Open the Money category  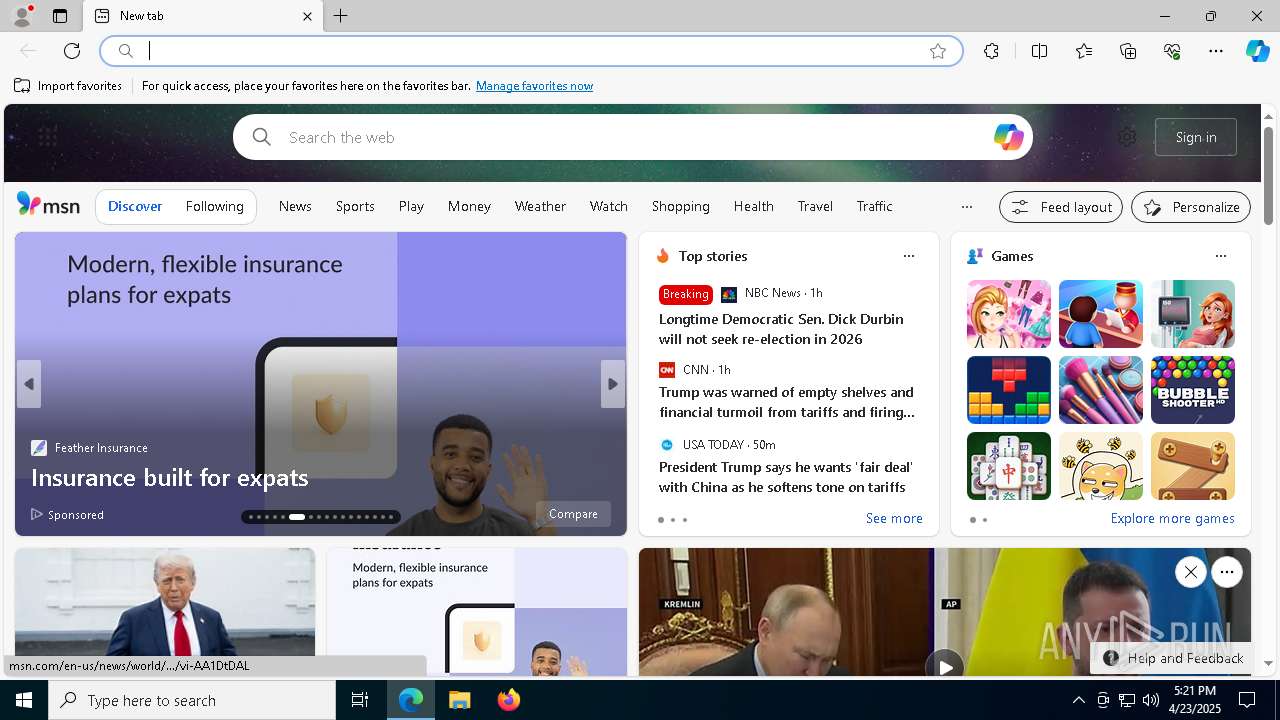pyautogui.click(x=469, y=206)
